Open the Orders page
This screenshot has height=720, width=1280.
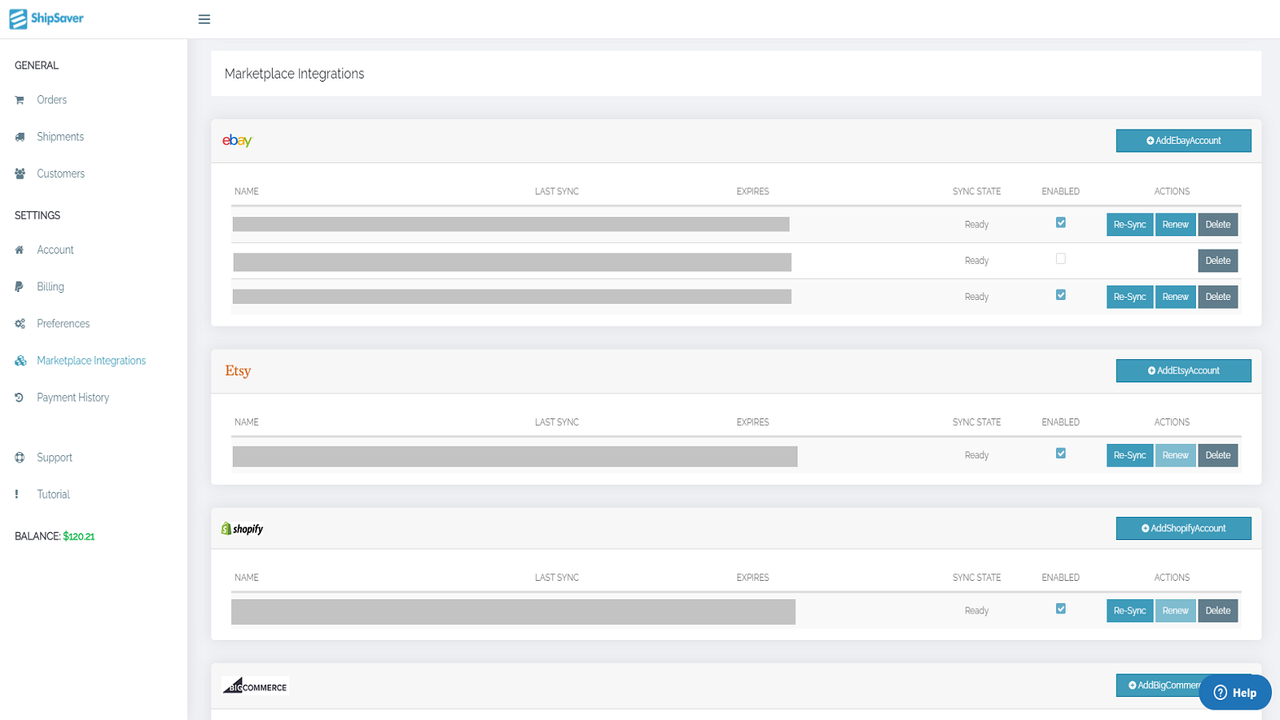point(52,100)
